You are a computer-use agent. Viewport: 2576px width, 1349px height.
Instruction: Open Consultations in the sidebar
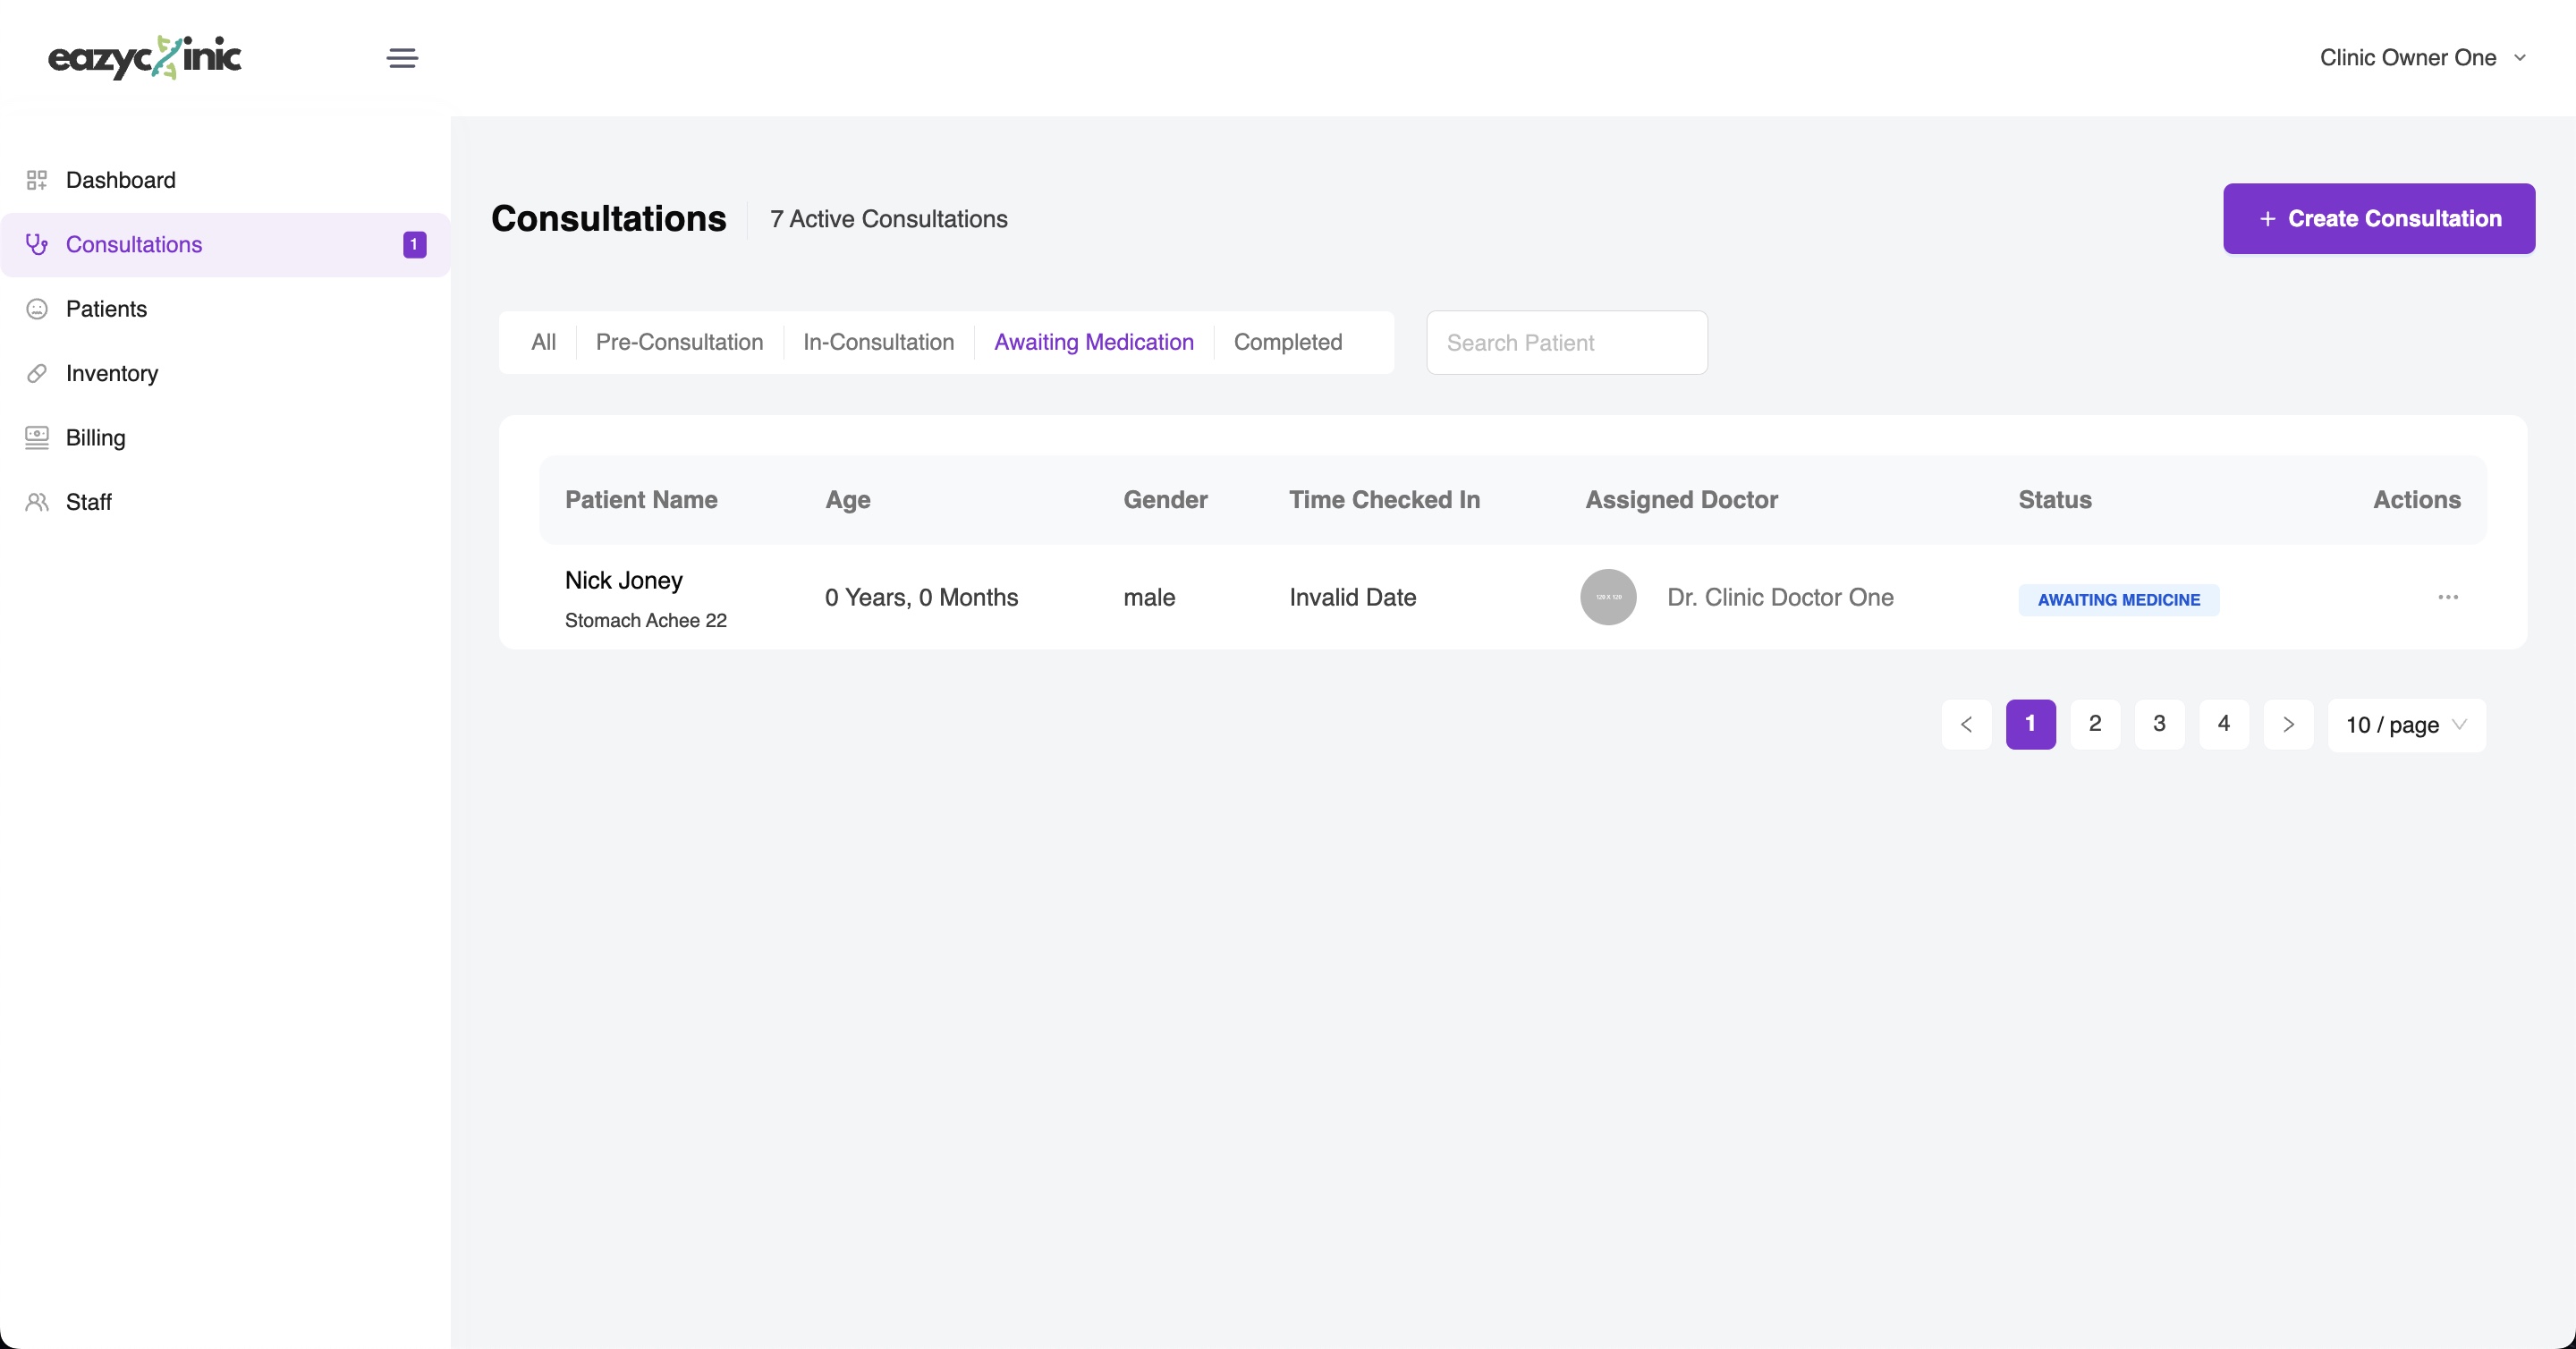point(225,244)
